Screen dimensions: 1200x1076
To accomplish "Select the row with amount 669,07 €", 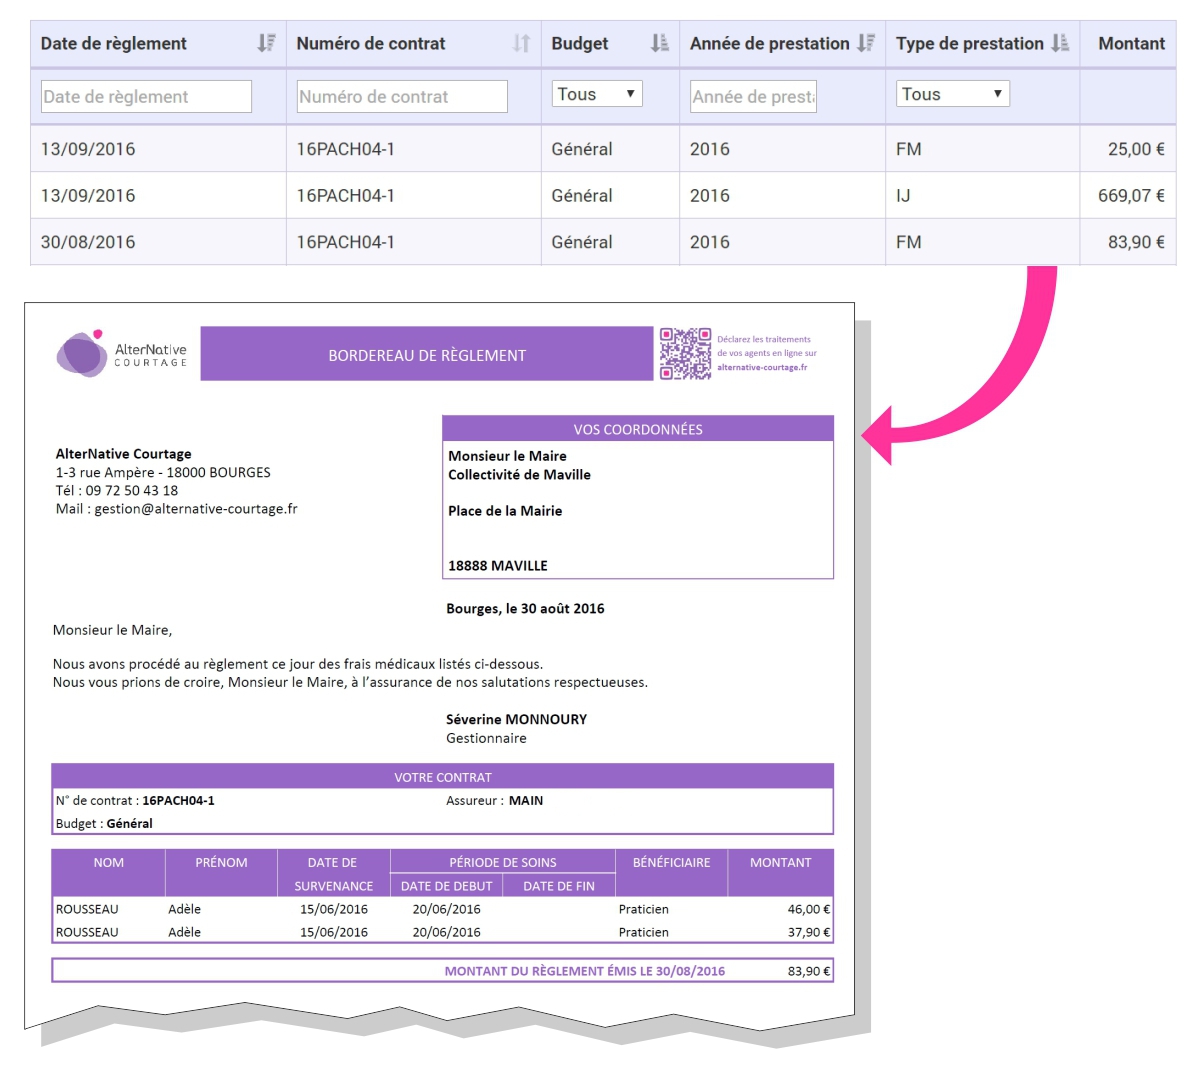I will (602, 196).
